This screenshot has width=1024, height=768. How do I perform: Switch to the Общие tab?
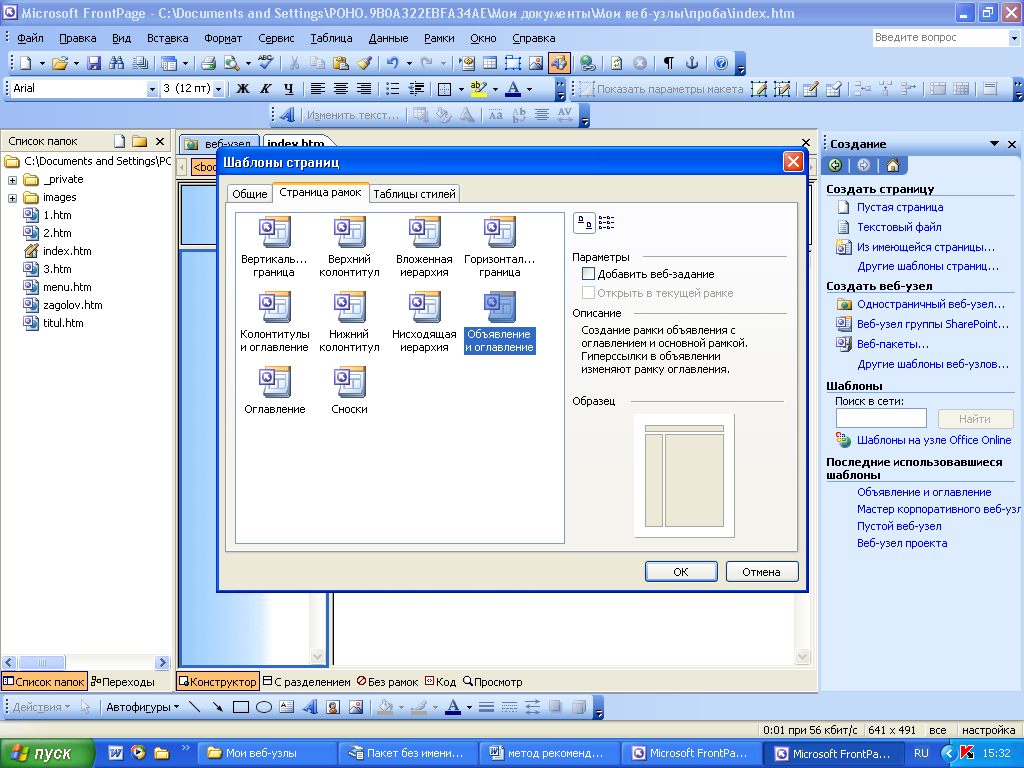pyautogui.click(x=249, y=194)
